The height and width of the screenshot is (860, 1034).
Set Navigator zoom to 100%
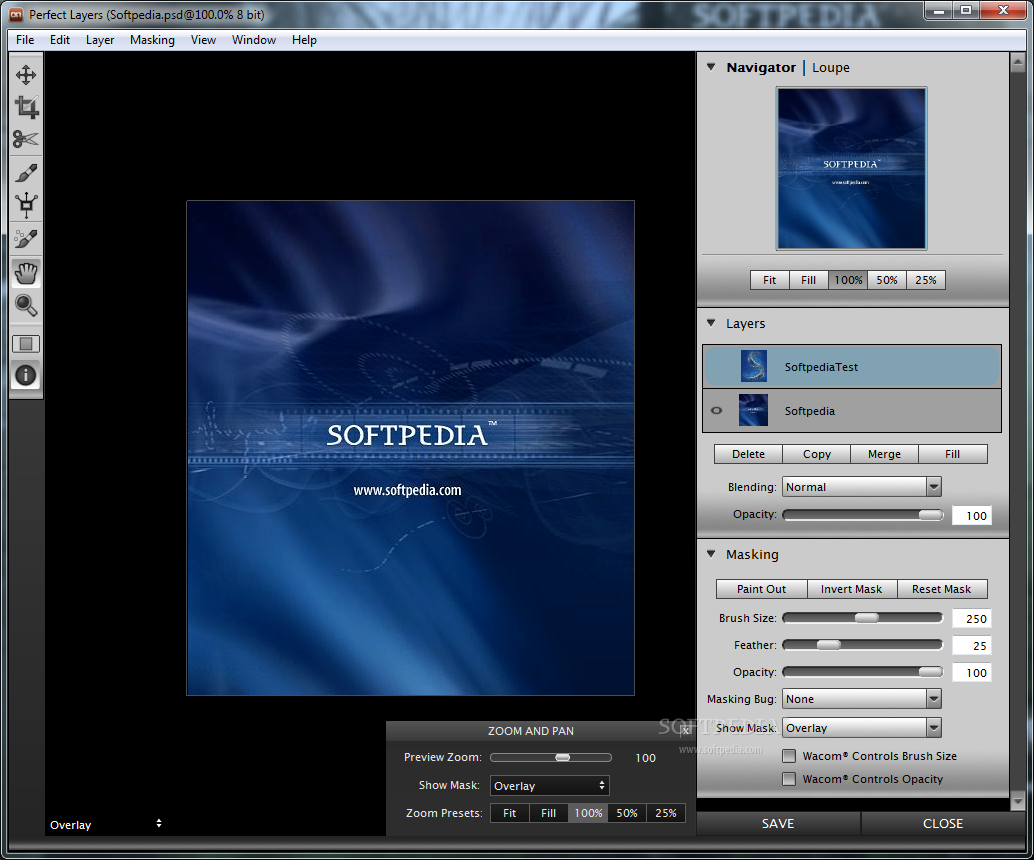pos(848,280)
